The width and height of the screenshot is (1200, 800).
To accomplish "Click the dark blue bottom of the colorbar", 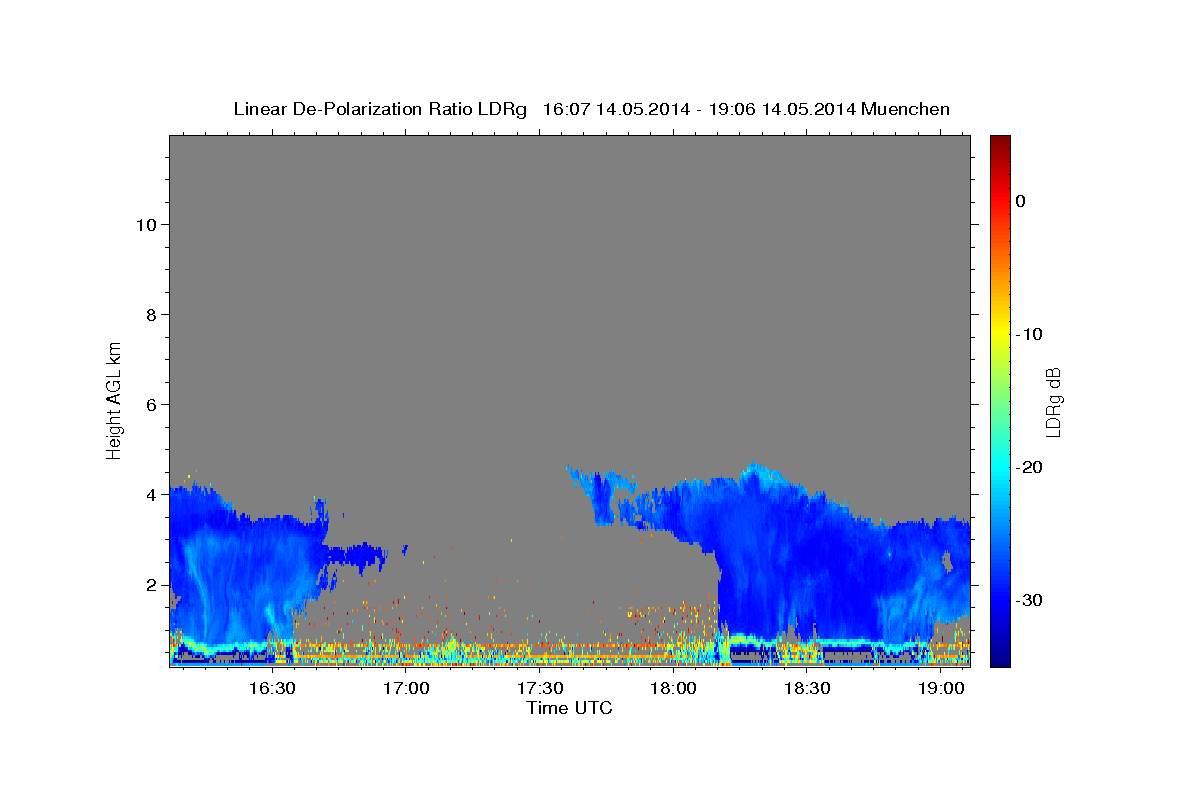I will coord(1000,655).
